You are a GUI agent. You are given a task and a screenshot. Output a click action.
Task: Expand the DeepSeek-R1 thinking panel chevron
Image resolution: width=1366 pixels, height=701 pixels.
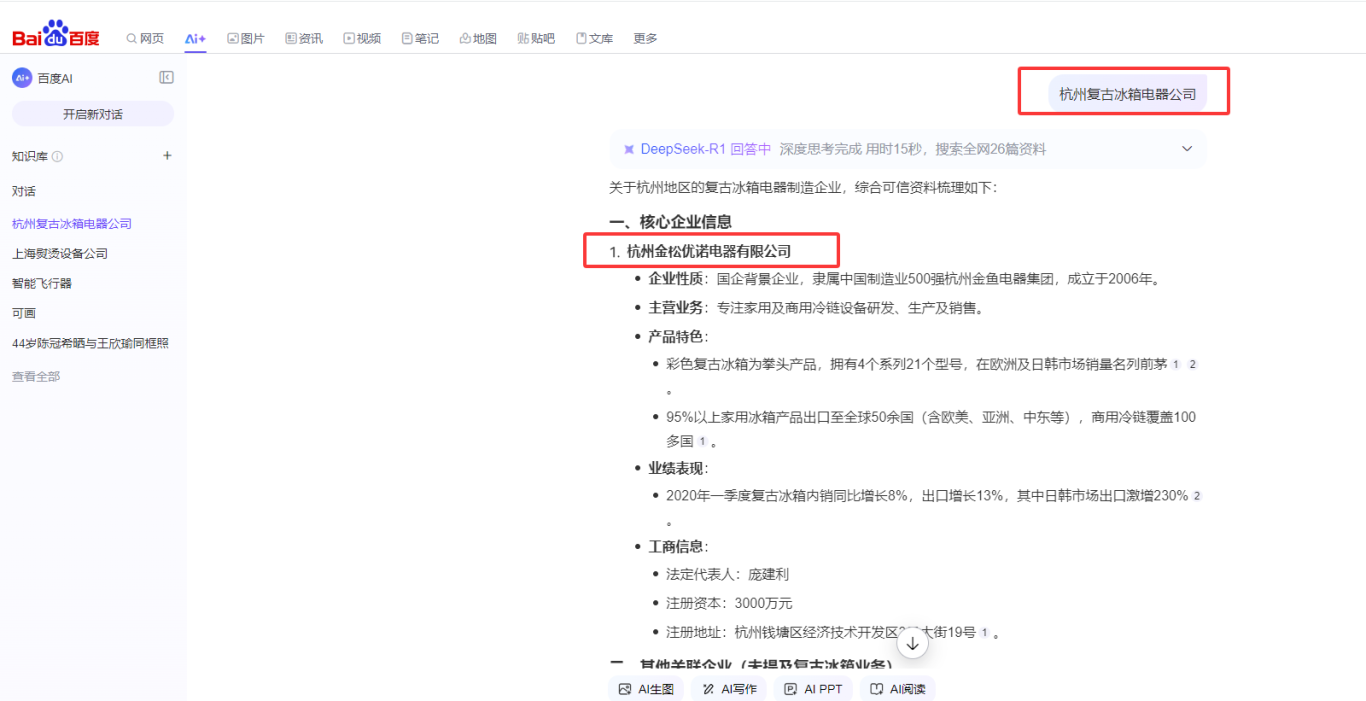1187,149
